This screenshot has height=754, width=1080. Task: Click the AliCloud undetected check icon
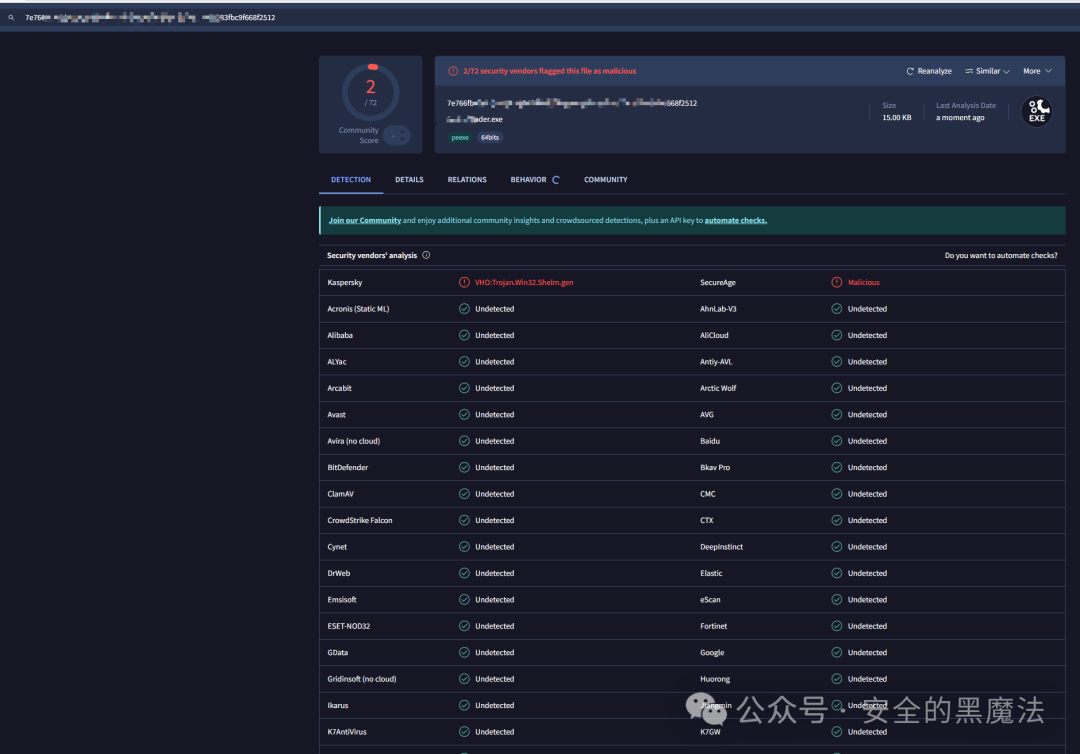click(836, 335)
